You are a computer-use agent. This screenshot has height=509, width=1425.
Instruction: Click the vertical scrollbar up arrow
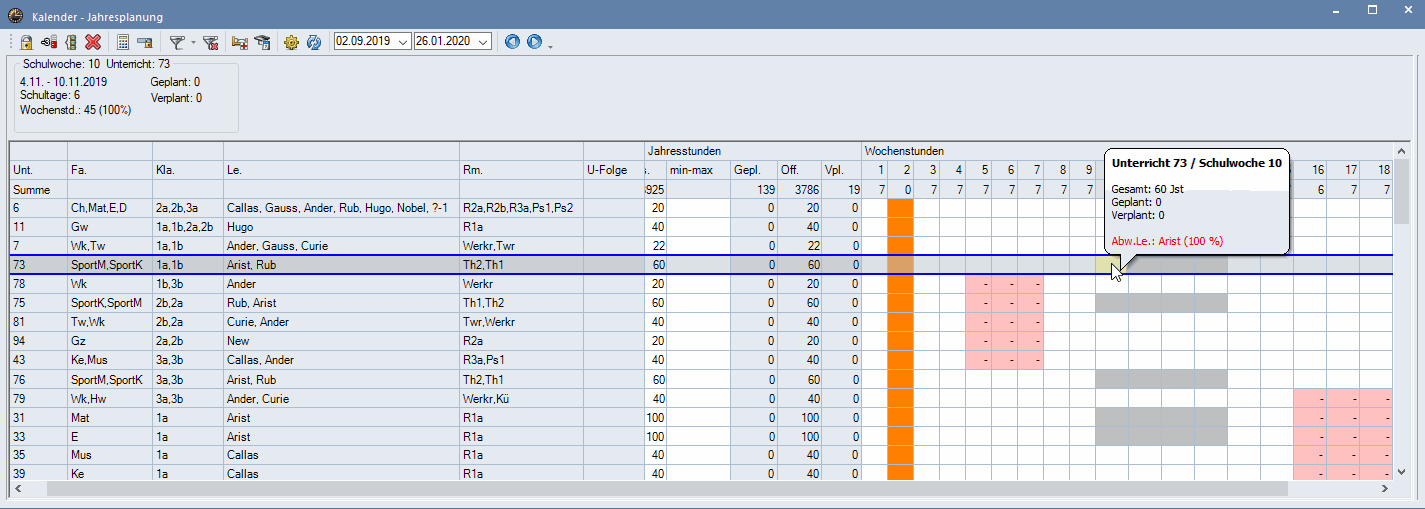pos(1402,151)
